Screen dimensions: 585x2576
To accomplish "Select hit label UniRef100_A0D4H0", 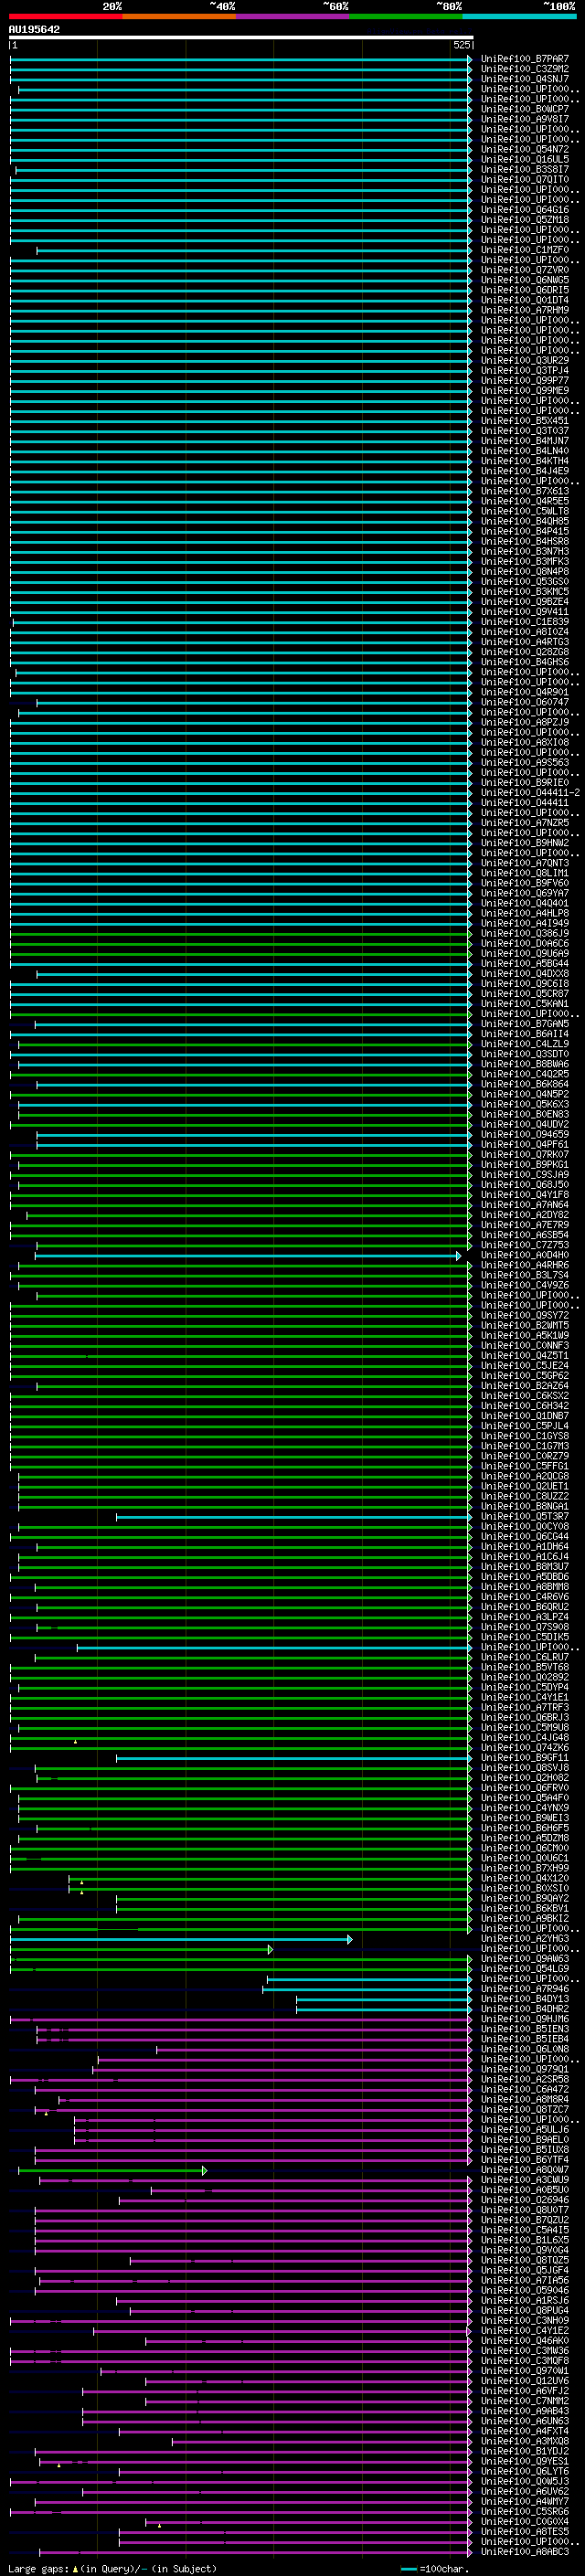I will [x=525, y=1256].
